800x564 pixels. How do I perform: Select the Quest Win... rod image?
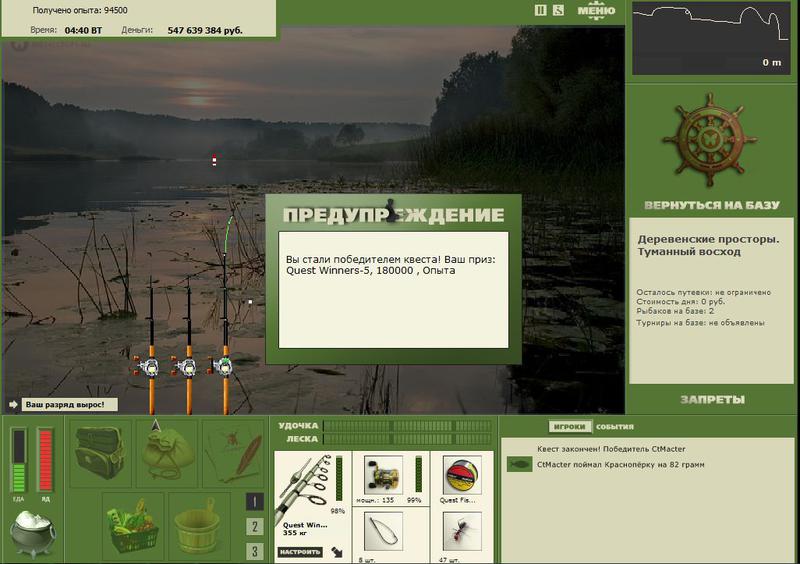(x=306, y=486)
